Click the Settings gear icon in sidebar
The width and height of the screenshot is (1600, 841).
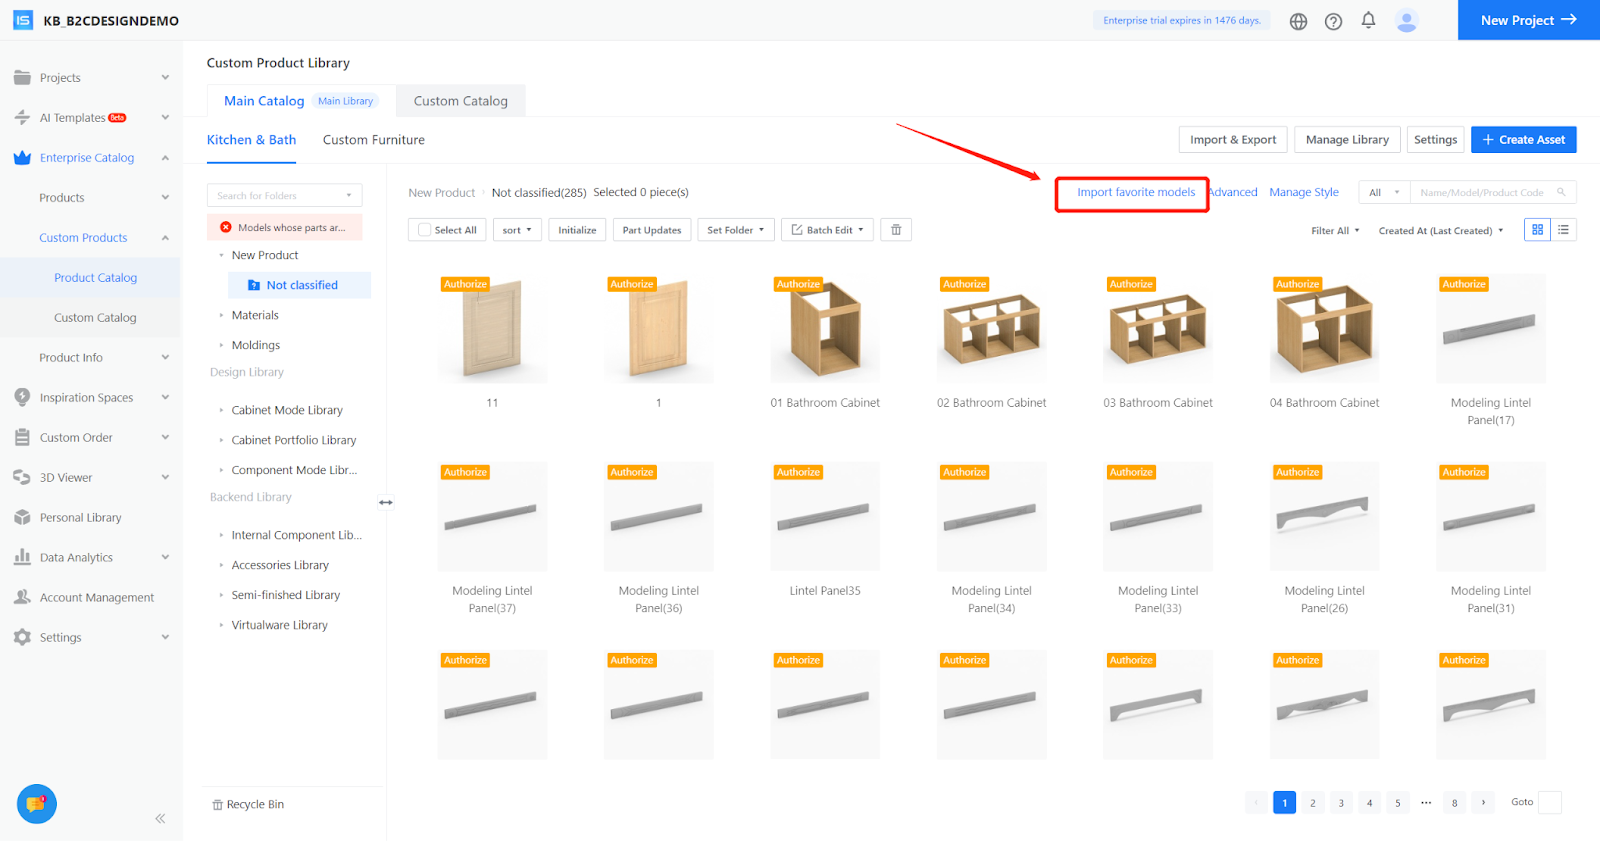pyautogui.click(x=22, y=637)
